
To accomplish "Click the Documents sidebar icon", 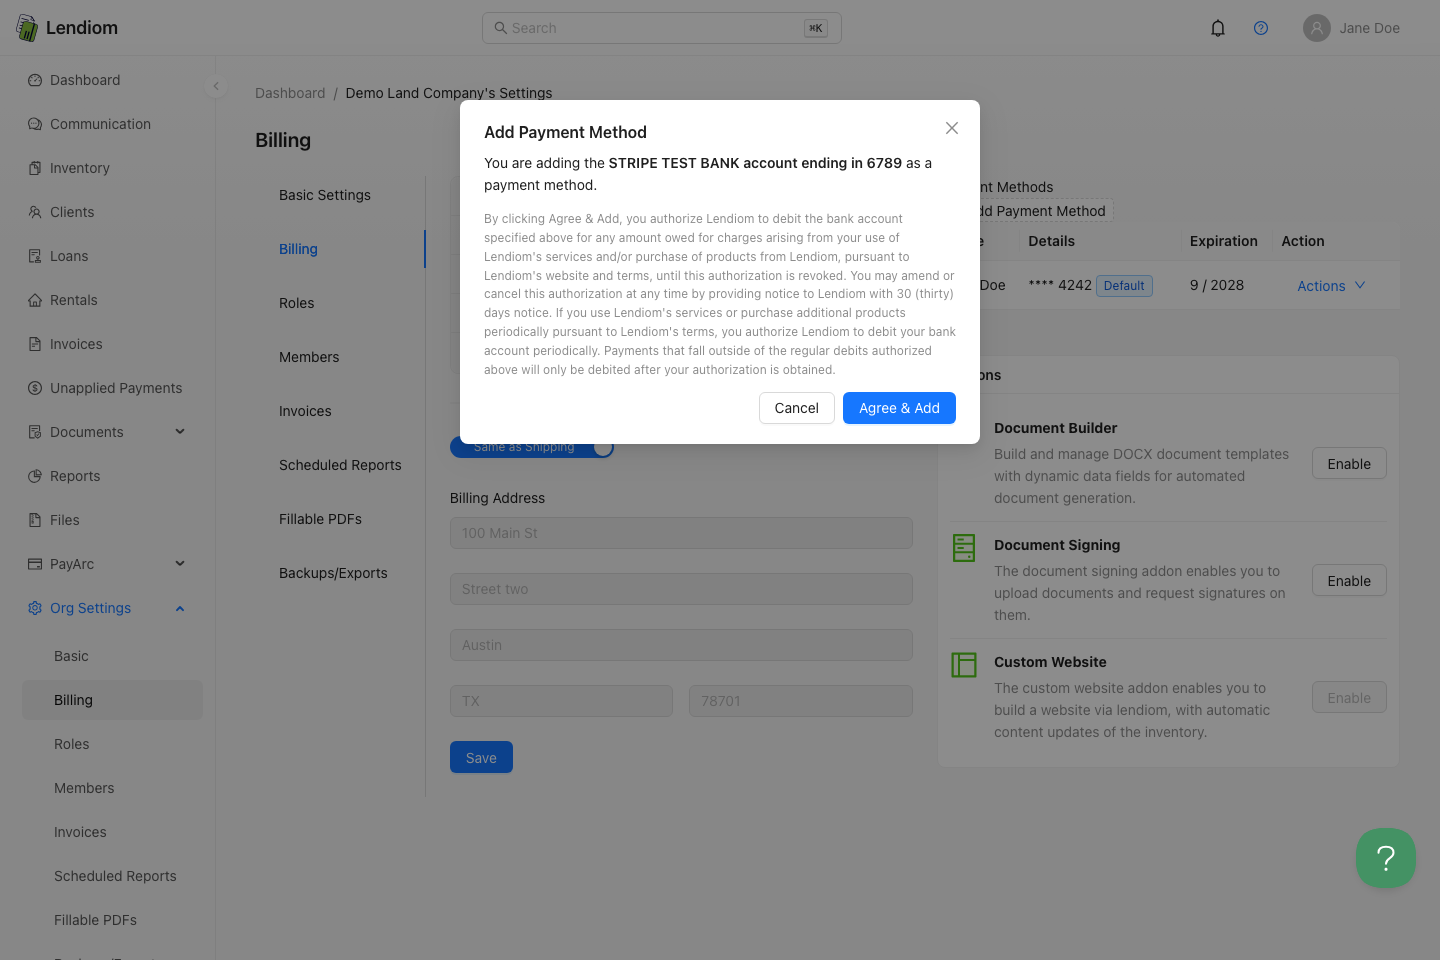I will (x=35, y=432).
